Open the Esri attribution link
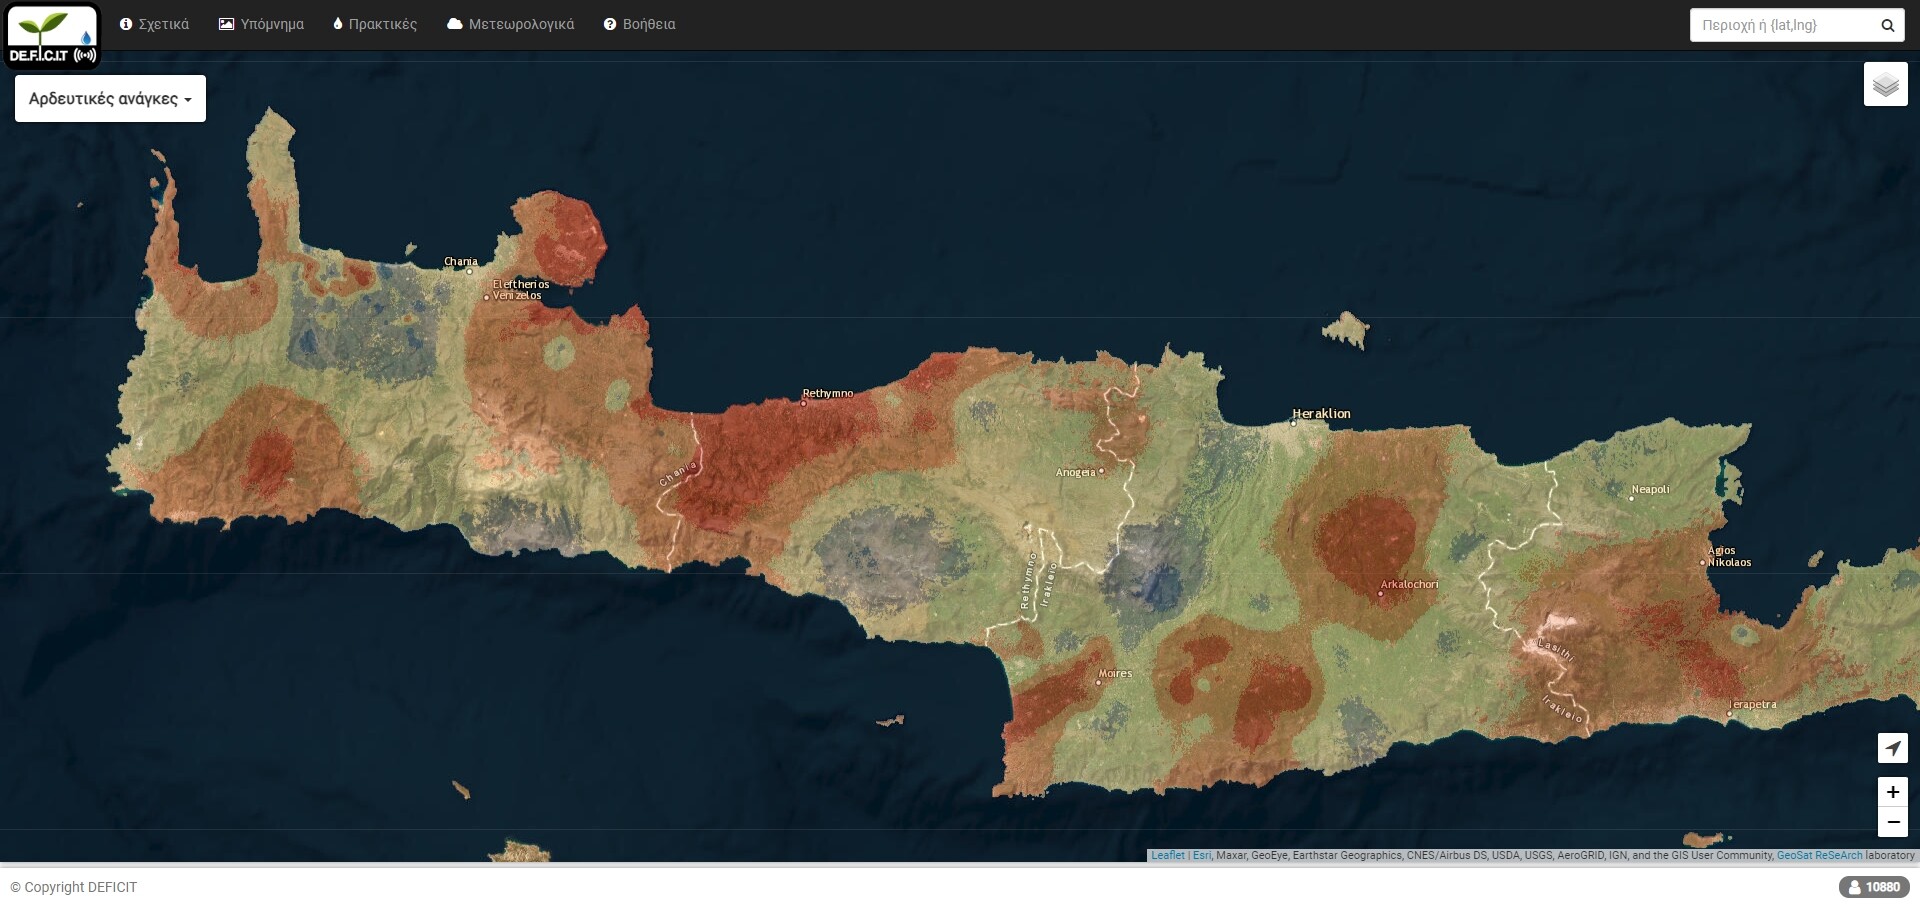 1201,856
